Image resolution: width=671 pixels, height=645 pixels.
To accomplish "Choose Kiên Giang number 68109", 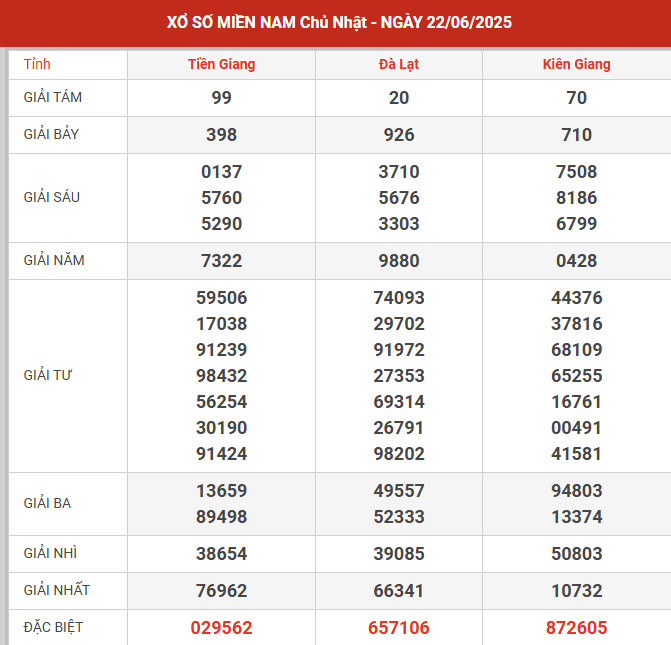I will [576, 350].
